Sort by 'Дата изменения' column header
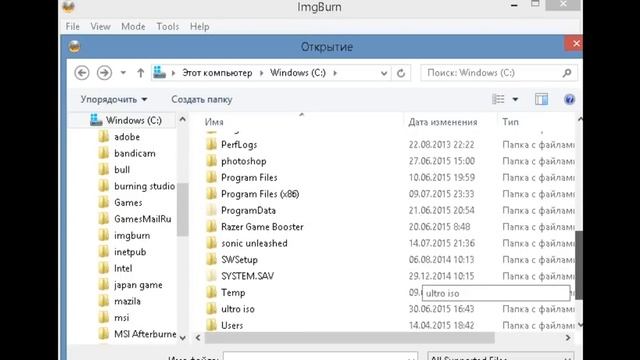Viewport: 640px width, 360px height. click(443, 122)
